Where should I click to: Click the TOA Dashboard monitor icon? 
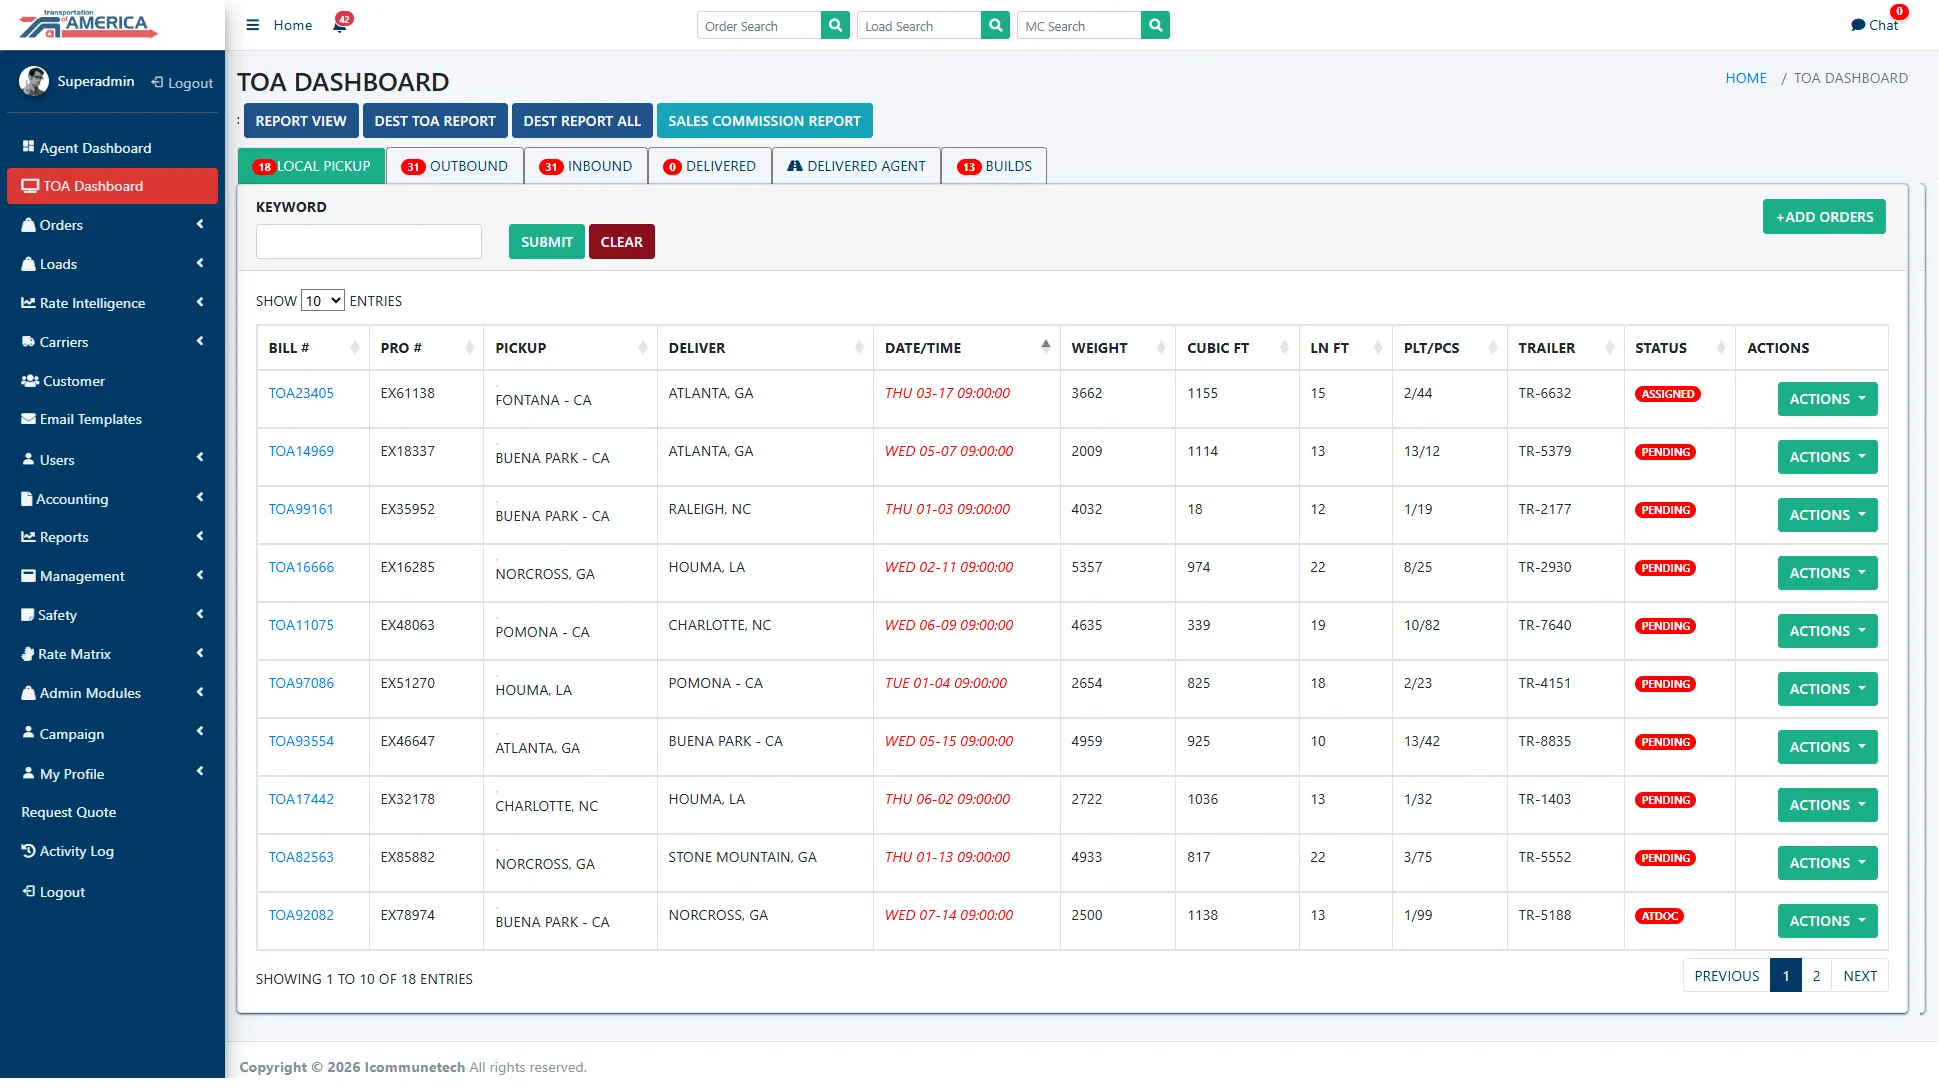pyautogui.click(x=30, y=186)
